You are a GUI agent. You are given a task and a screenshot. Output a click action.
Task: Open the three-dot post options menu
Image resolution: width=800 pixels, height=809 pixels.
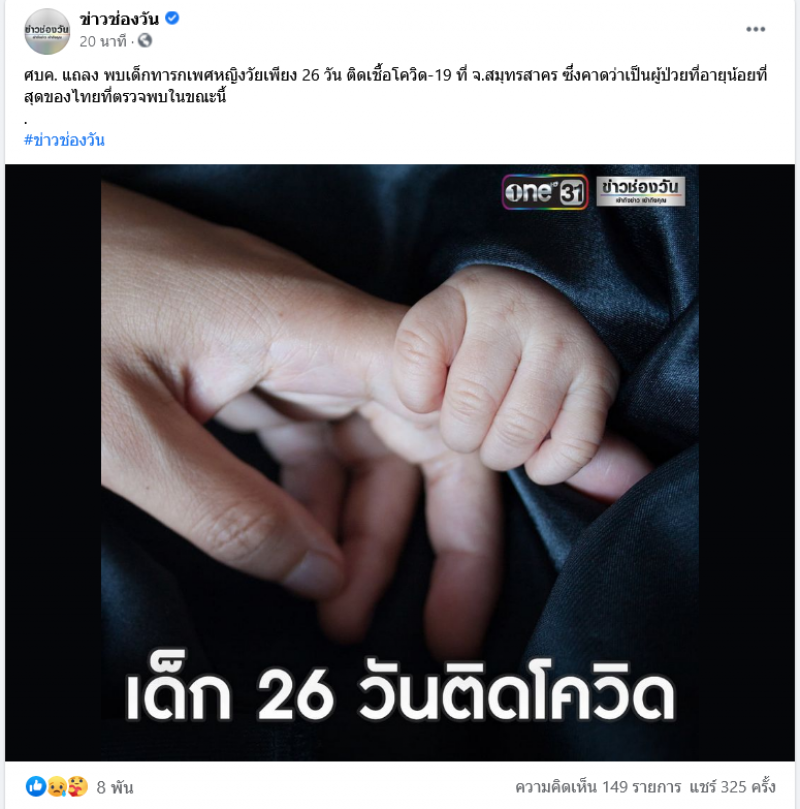click(755, 29)
